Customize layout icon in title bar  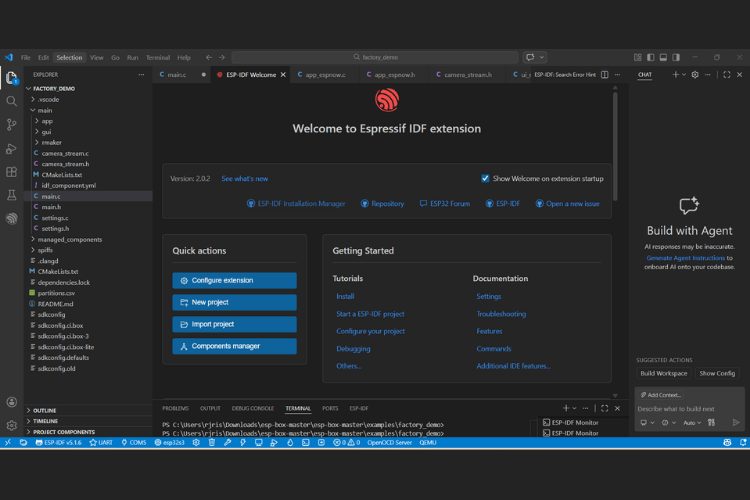[638, 57]
